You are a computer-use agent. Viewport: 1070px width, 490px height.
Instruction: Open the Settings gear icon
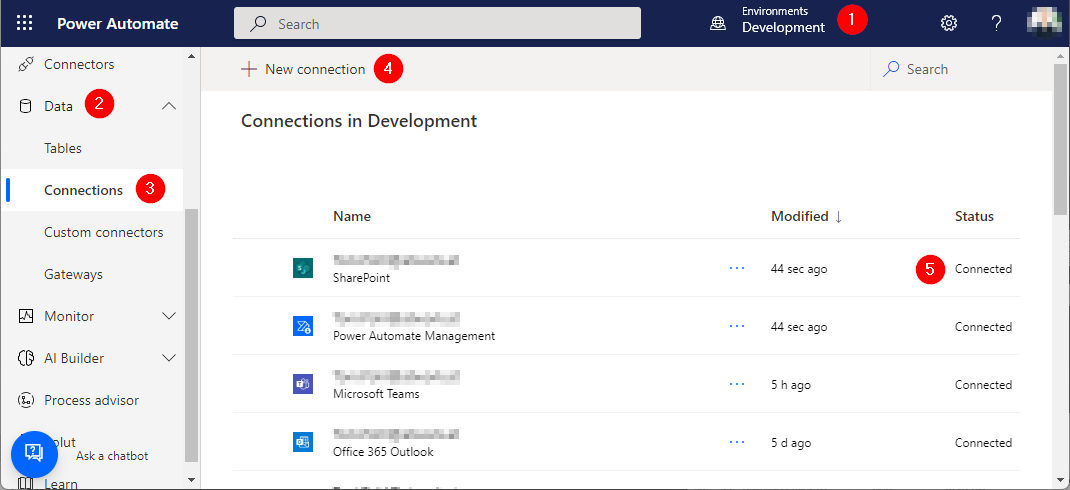point(949,23)
